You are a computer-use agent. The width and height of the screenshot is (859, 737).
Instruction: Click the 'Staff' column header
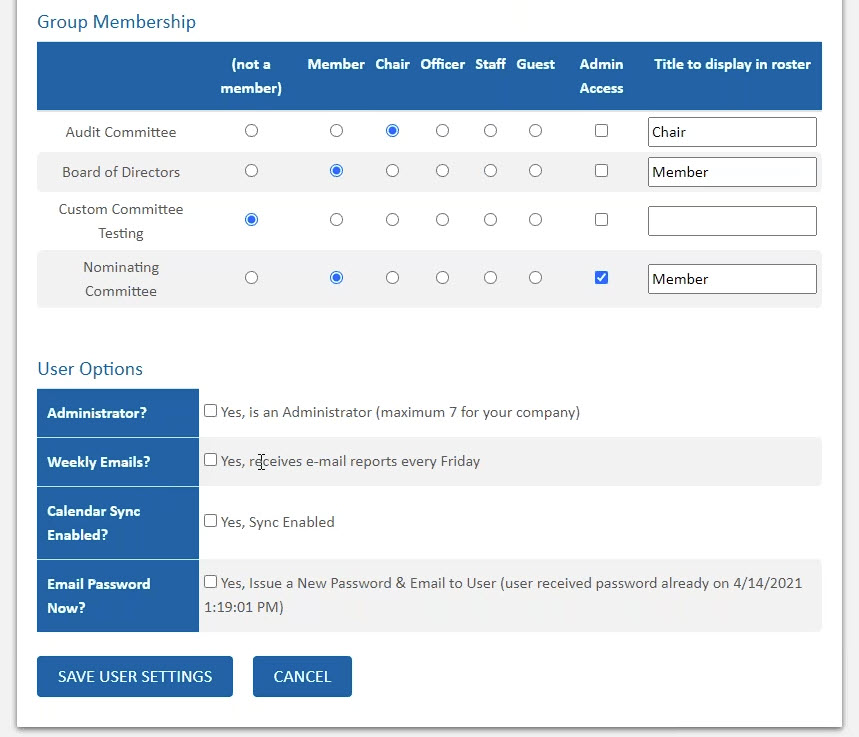[x=490, y=64]
